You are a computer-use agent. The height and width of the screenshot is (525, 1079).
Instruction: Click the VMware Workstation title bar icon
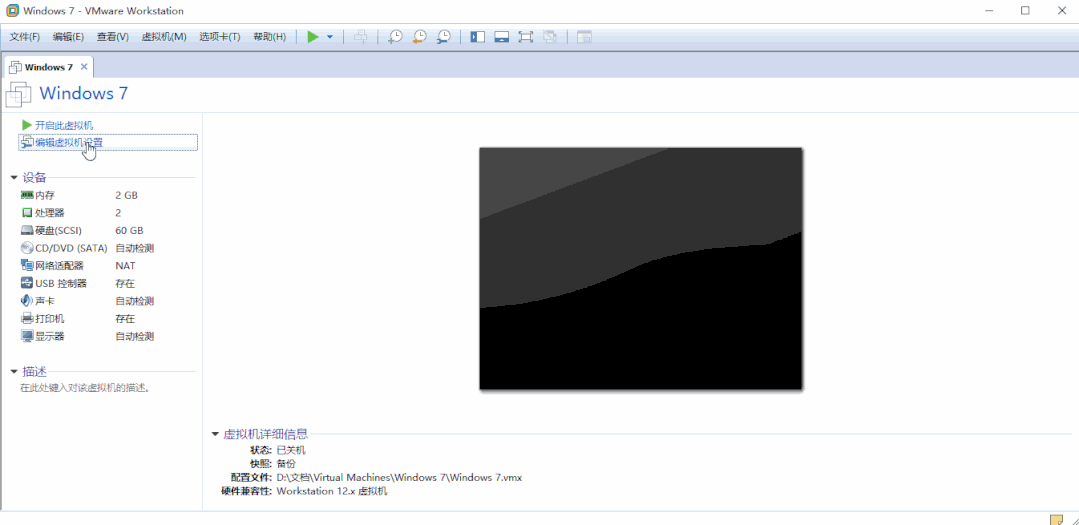coord(12,11)
